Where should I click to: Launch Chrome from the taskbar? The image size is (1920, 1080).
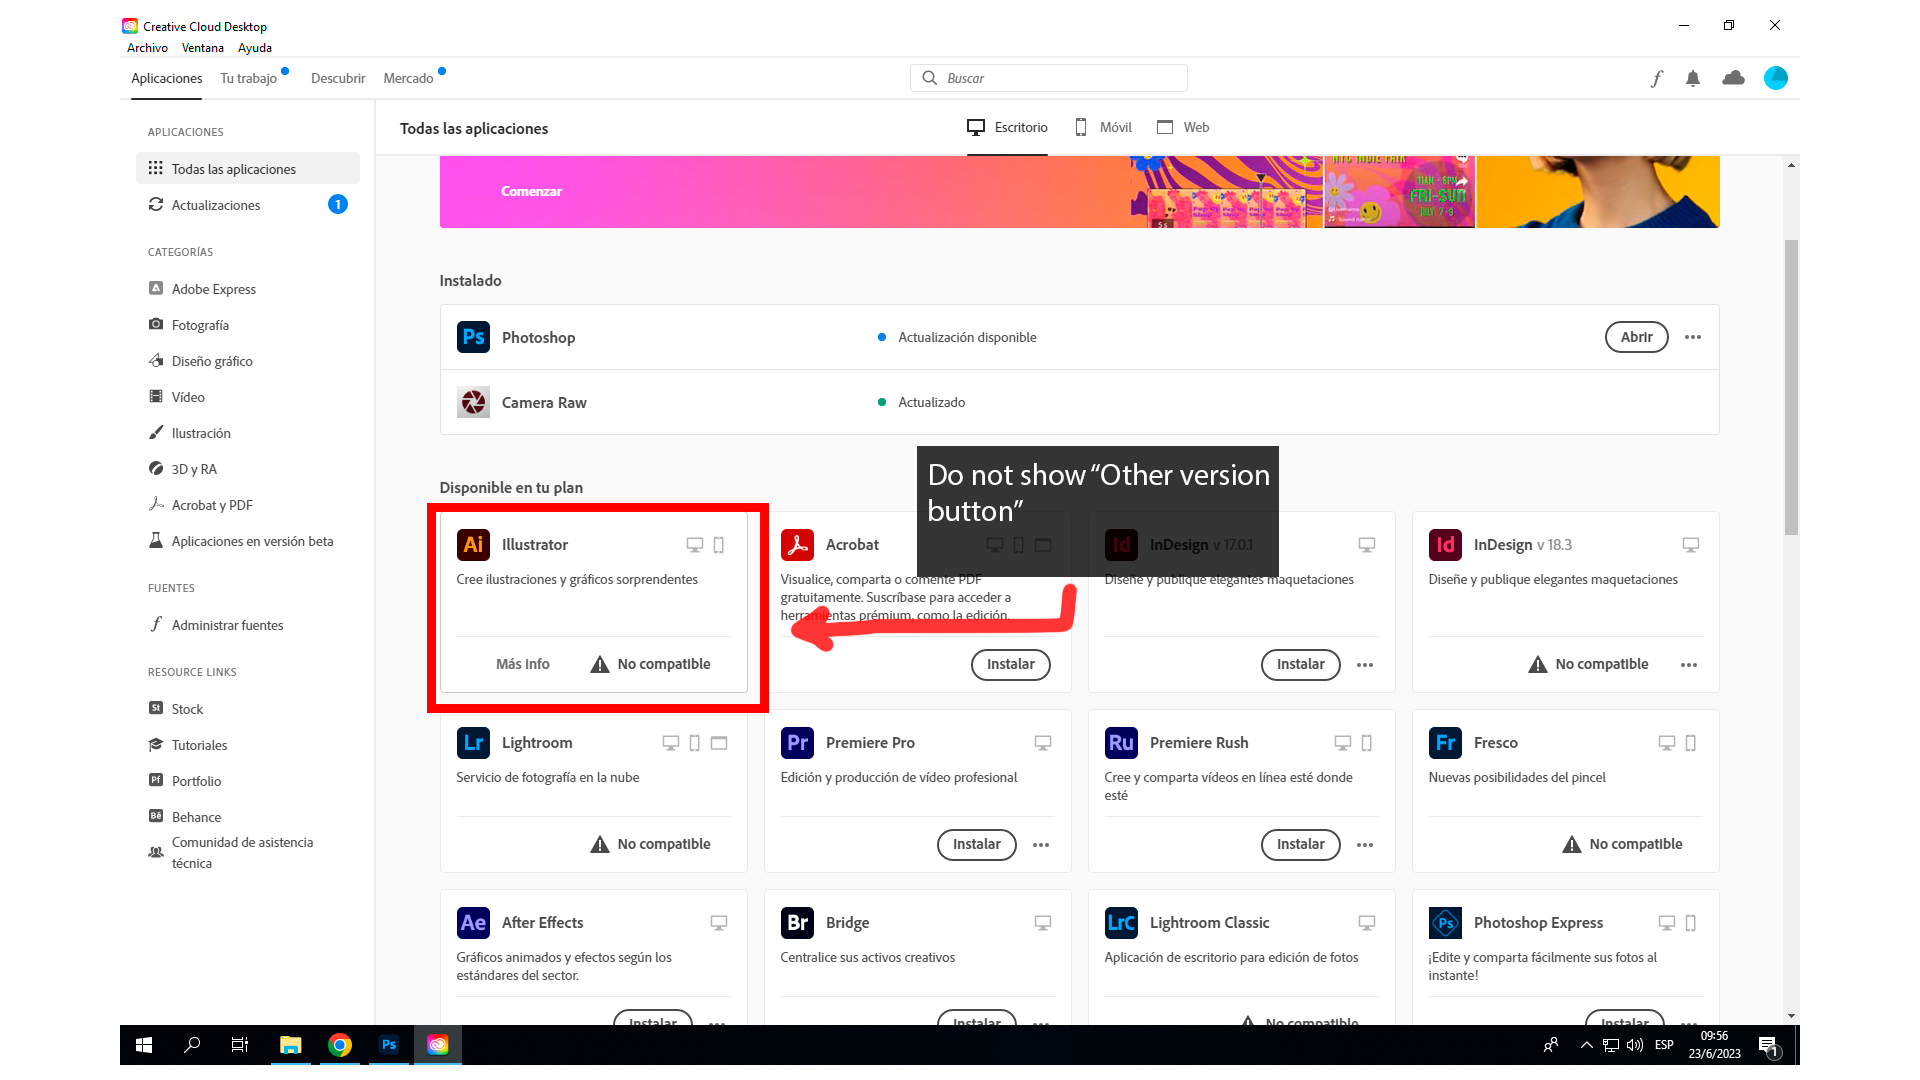pos(340,1044)
